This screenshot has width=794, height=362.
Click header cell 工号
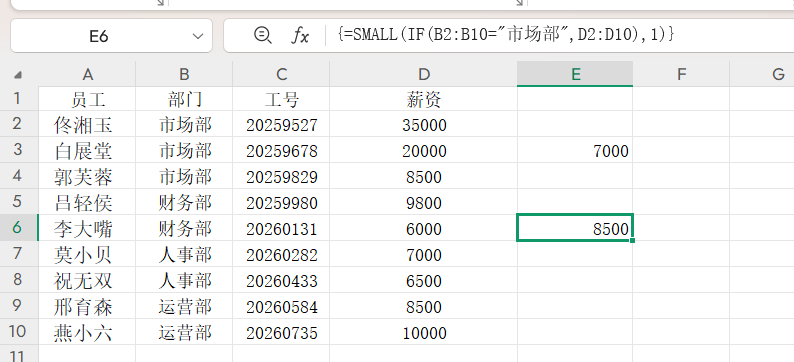[x=281, y=99]
